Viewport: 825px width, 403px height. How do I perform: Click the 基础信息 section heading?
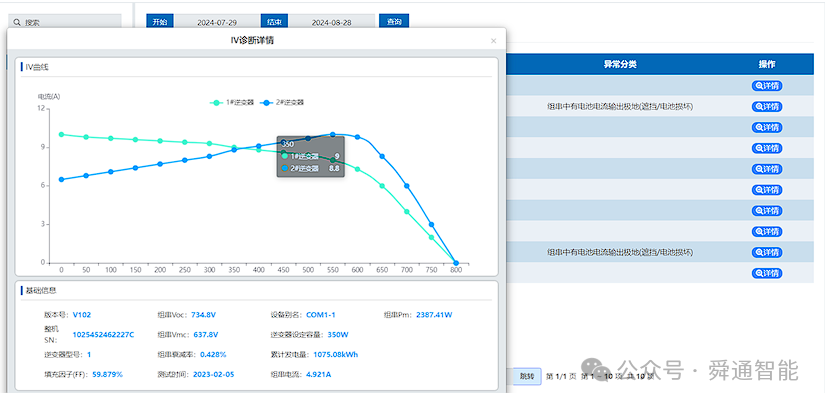point(41,290)
